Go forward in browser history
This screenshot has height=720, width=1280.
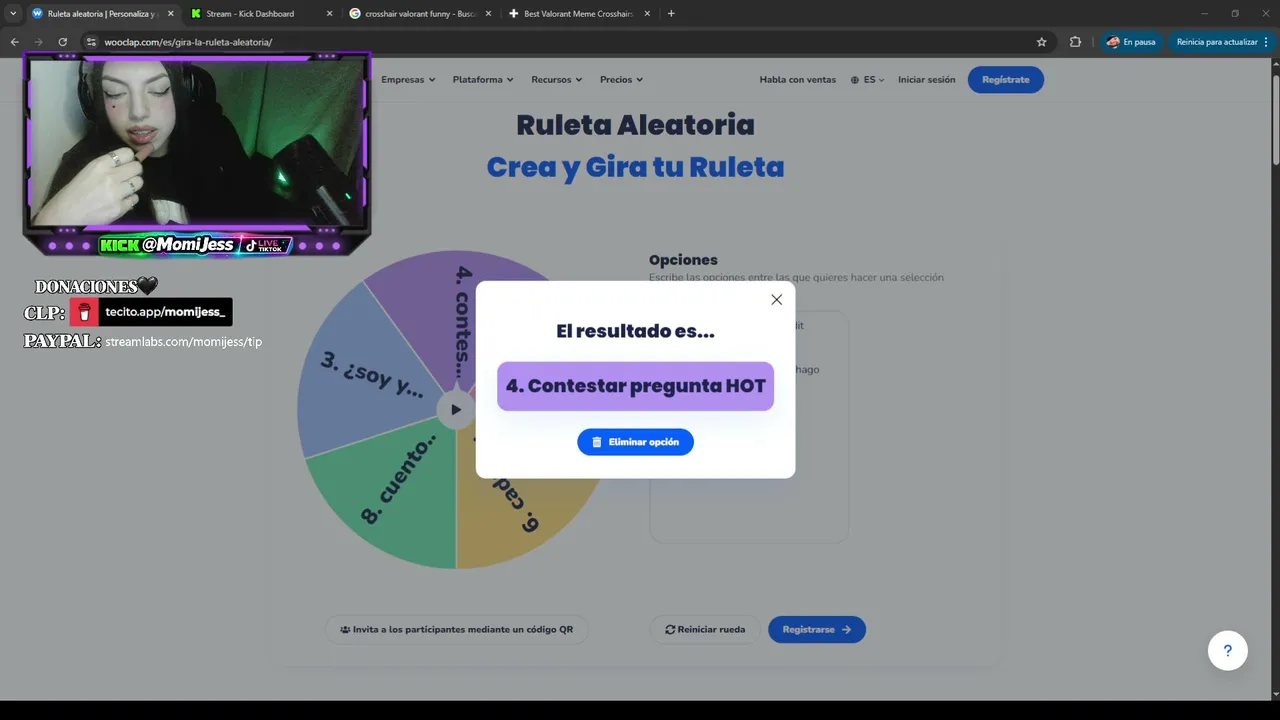pos(38,42)
